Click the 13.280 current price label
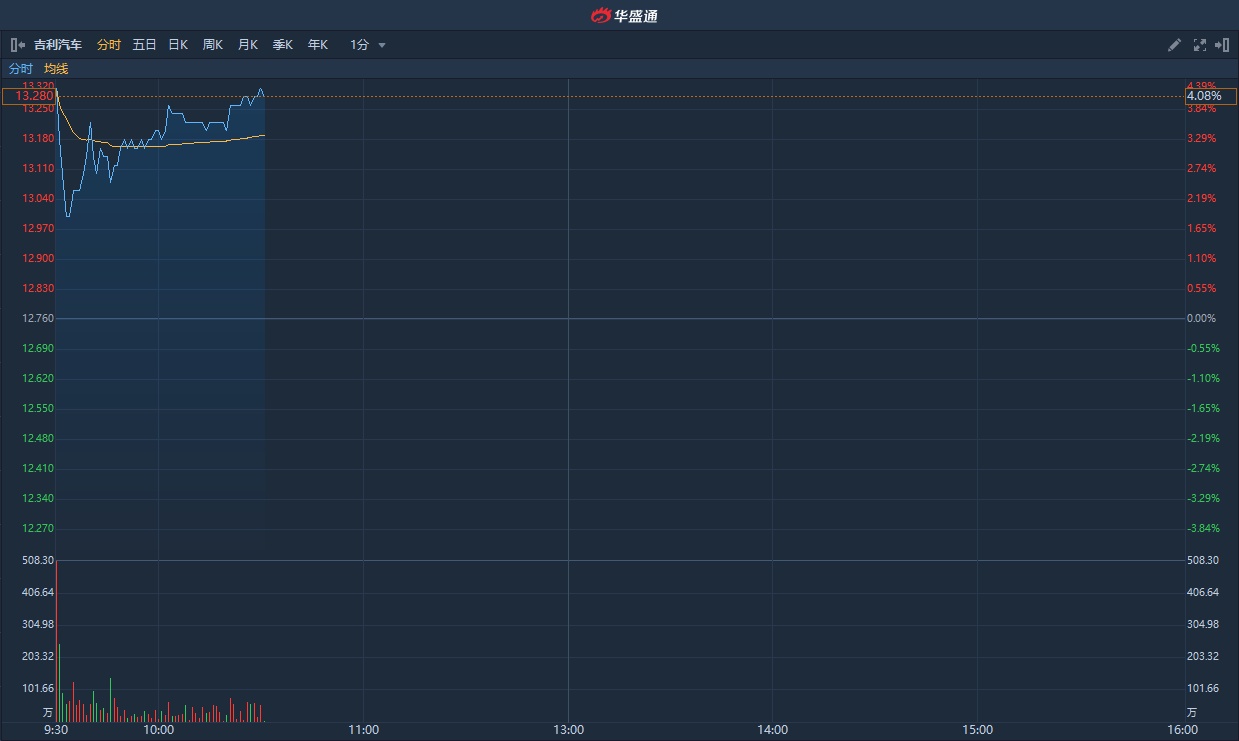 pos(28,96)
